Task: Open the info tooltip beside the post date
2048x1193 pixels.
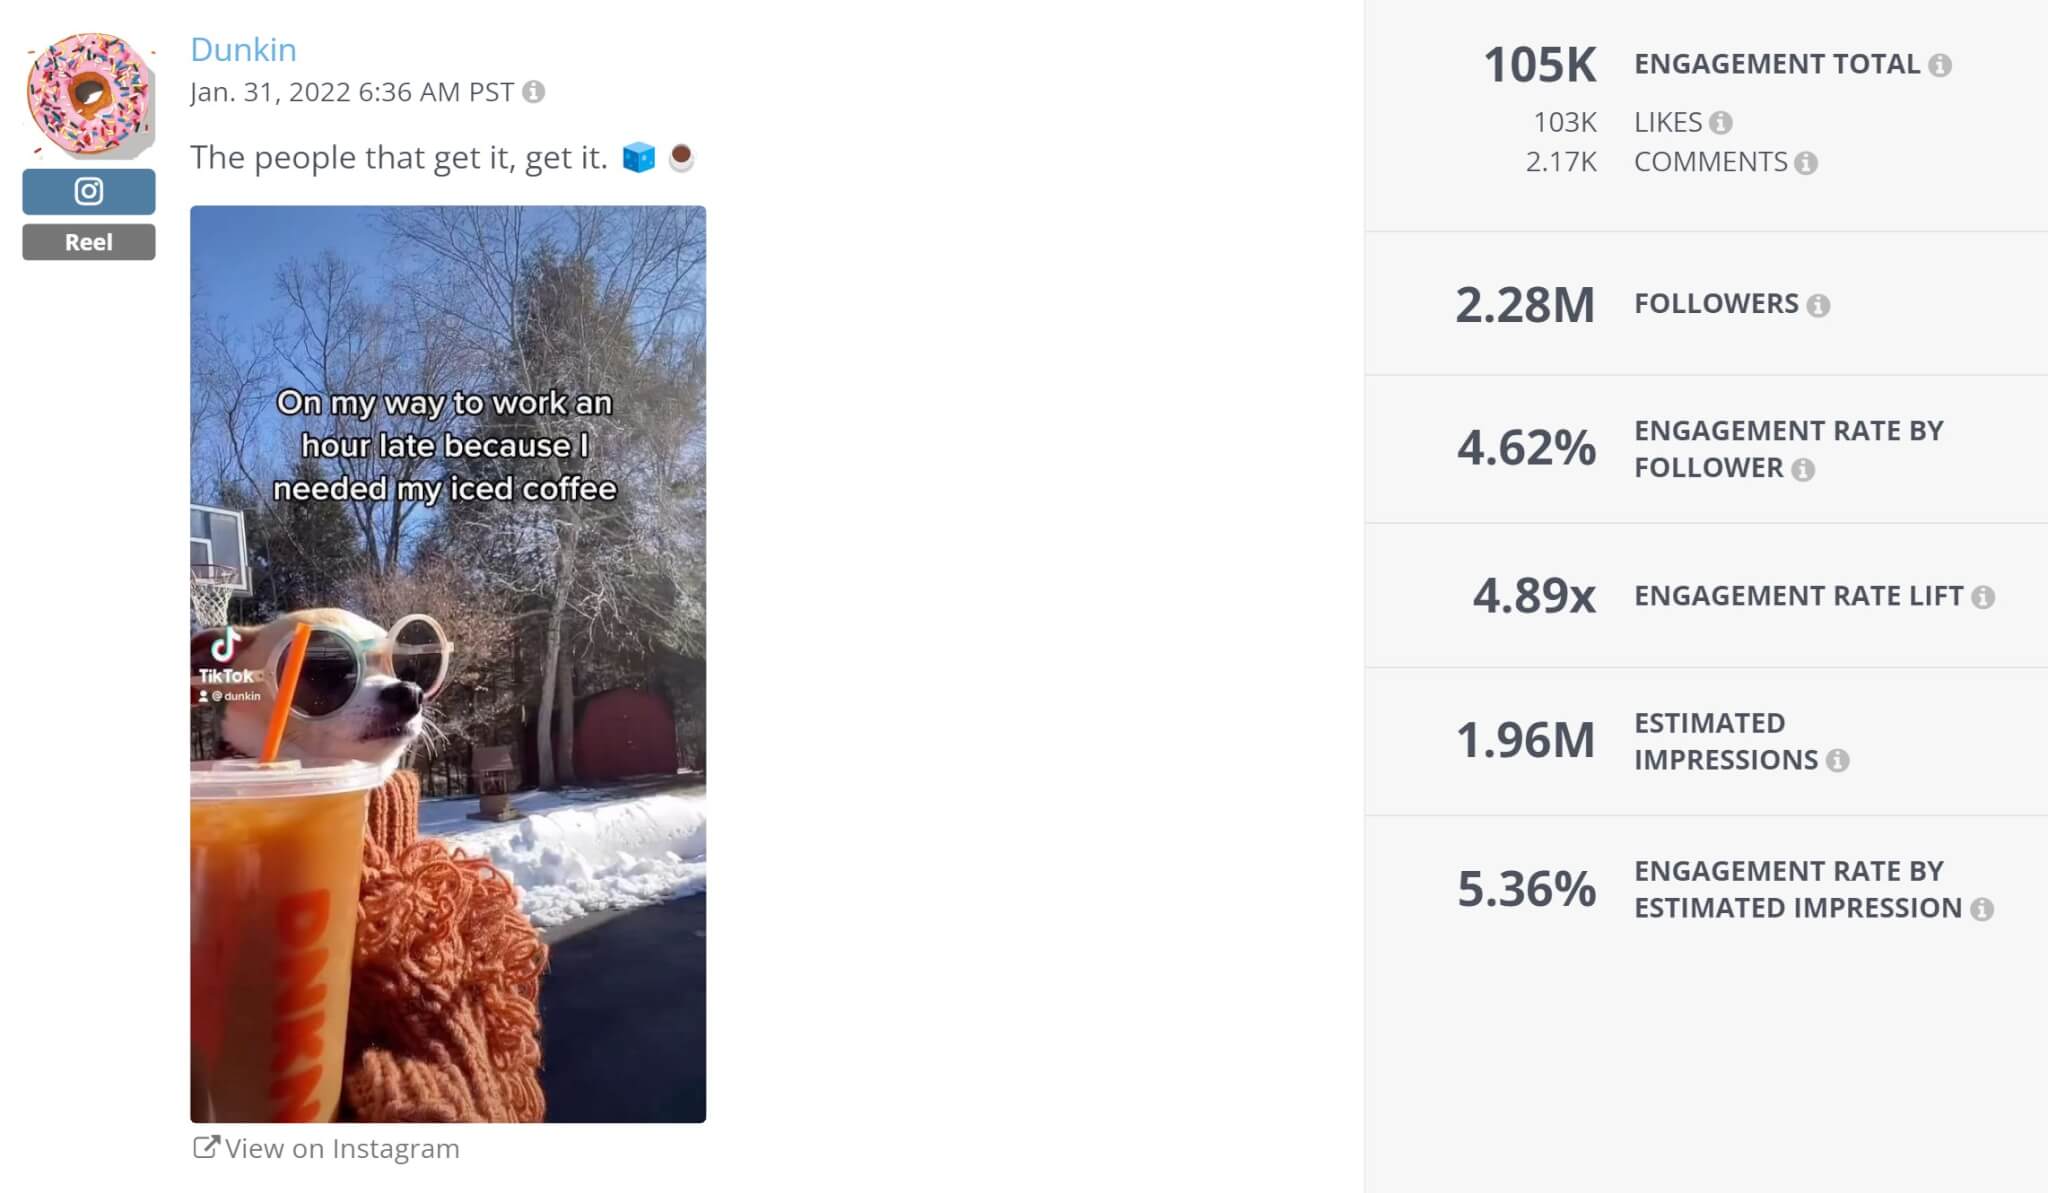Action: click(x=535, y=92)
